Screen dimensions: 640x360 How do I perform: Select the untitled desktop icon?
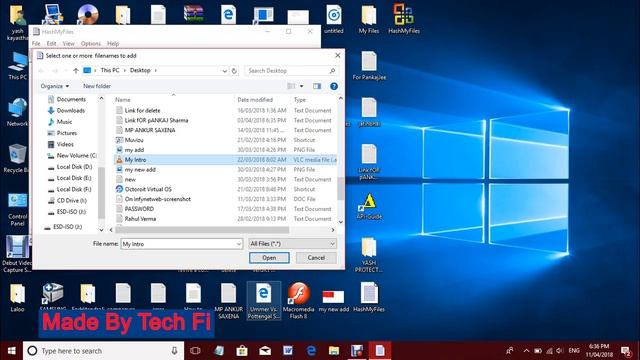333,18
